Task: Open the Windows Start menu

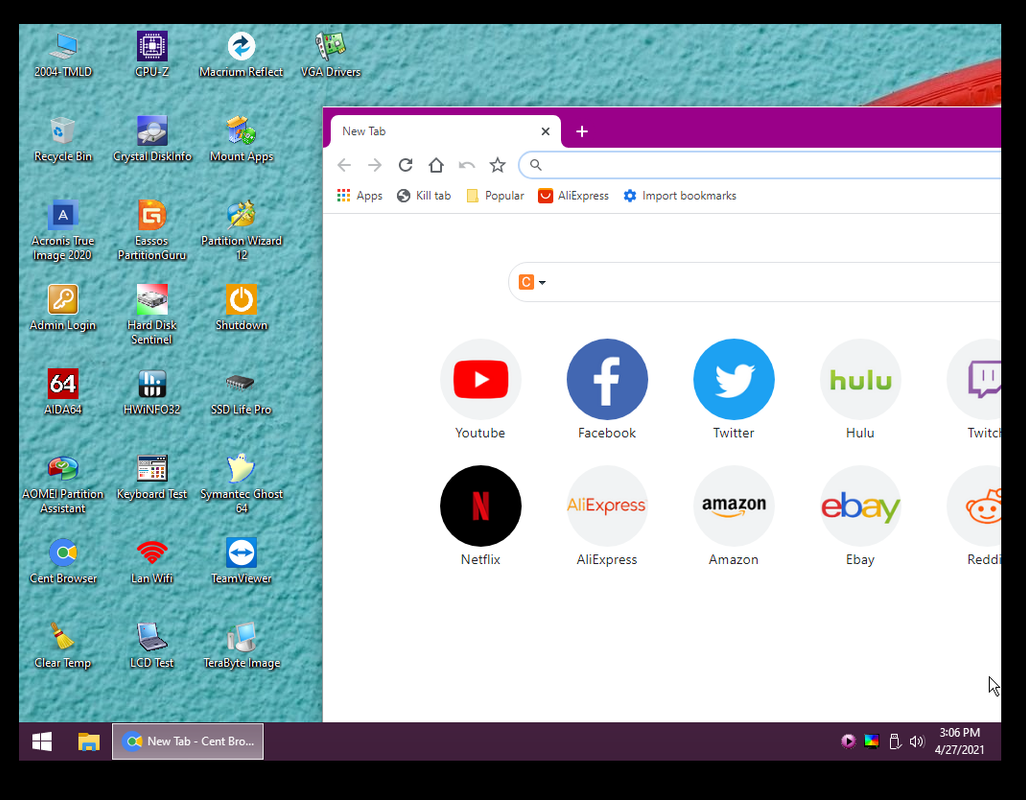Action: click(42, 741)
